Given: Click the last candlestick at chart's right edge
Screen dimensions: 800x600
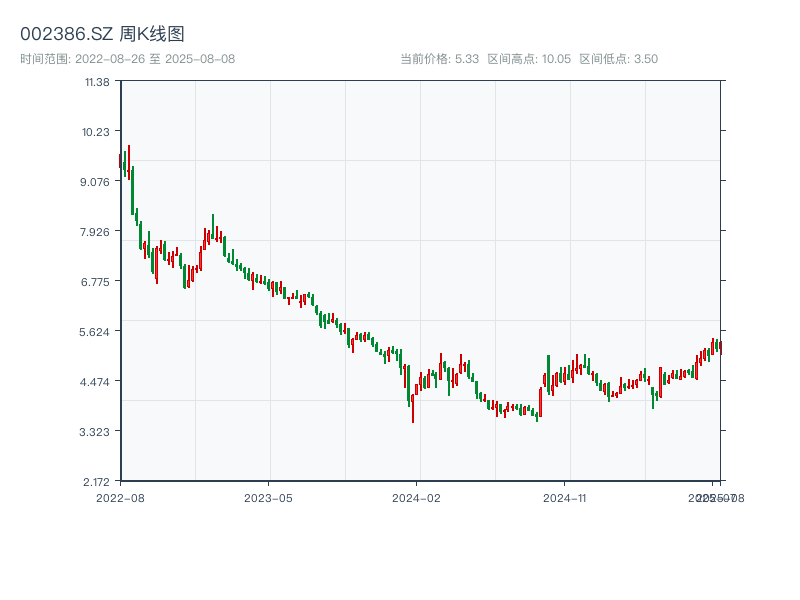Looking at the screenshot, I should (x=720, y=346).
